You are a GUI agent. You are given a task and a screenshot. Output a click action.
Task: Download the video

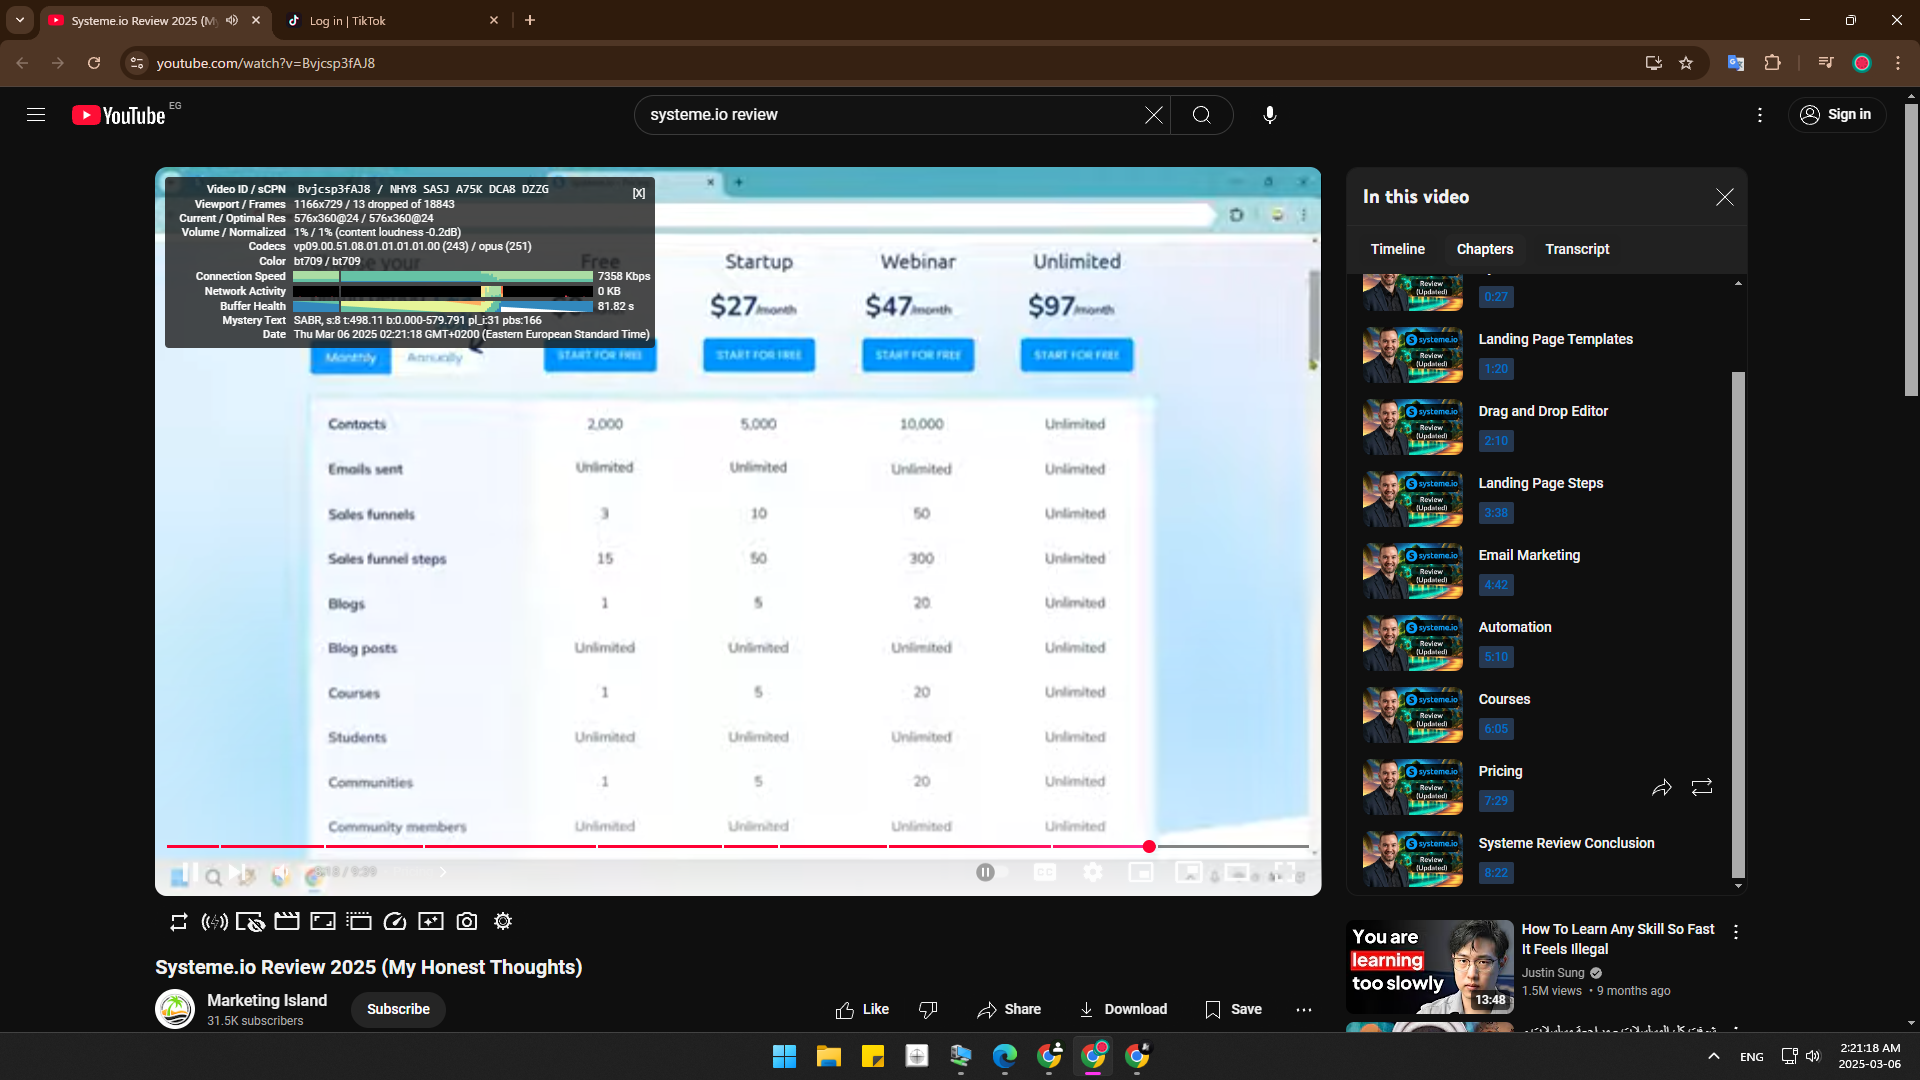tap(1123, 1010)
